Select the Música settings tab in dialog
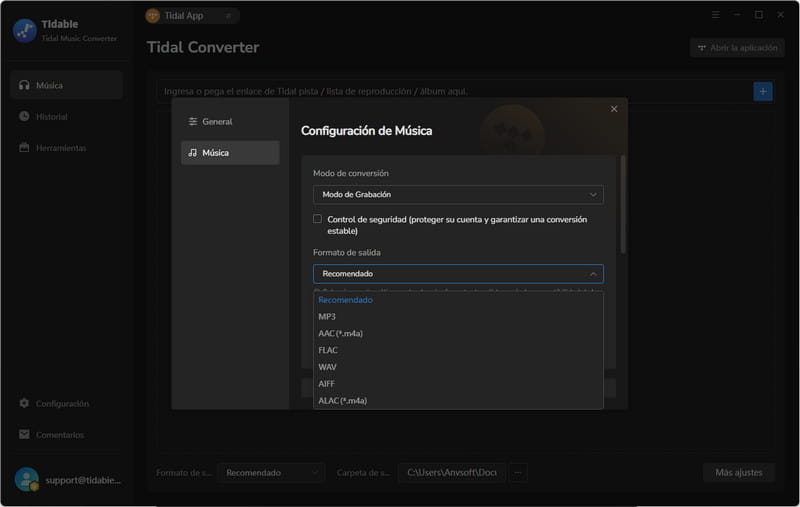 230,153
